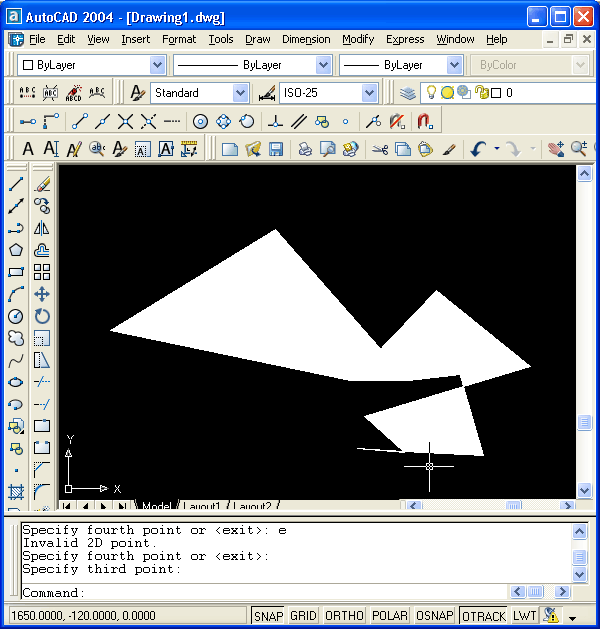Open the linetype ByLayer dropdown
This screenshot has width=600, height=629.
point(253,65)
